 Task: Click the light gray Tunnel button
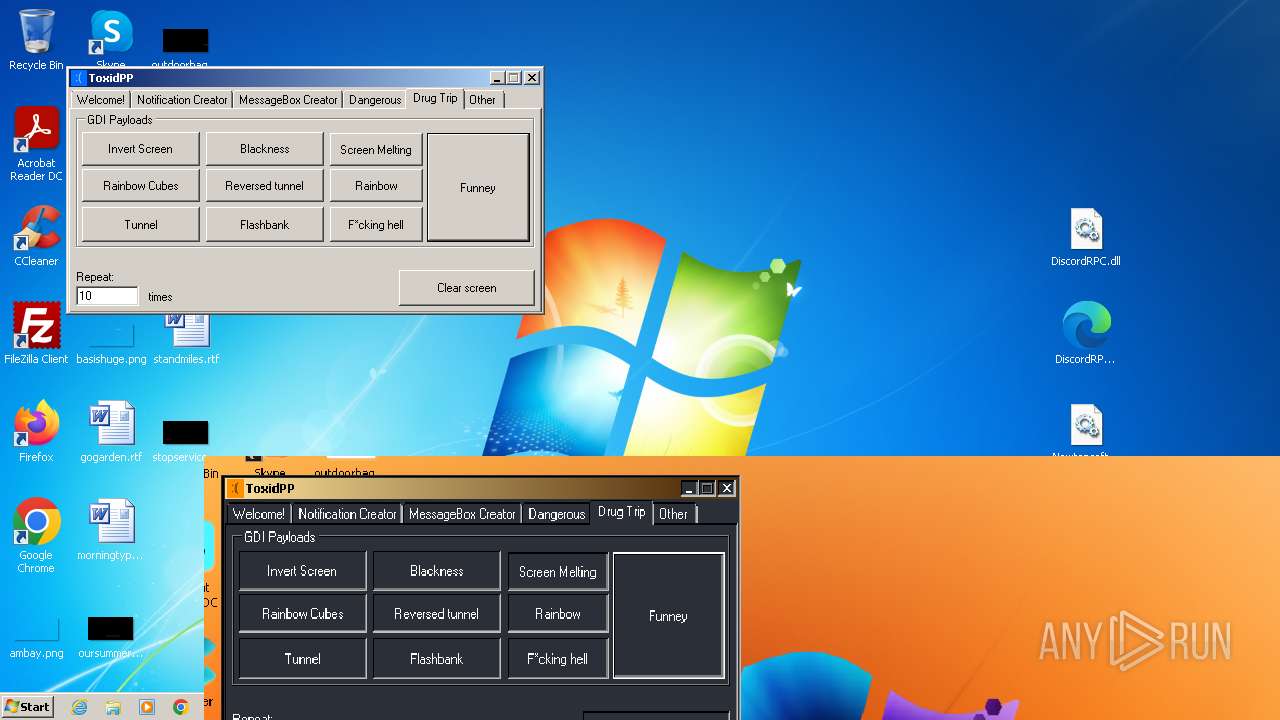click(x=140, y=225)
